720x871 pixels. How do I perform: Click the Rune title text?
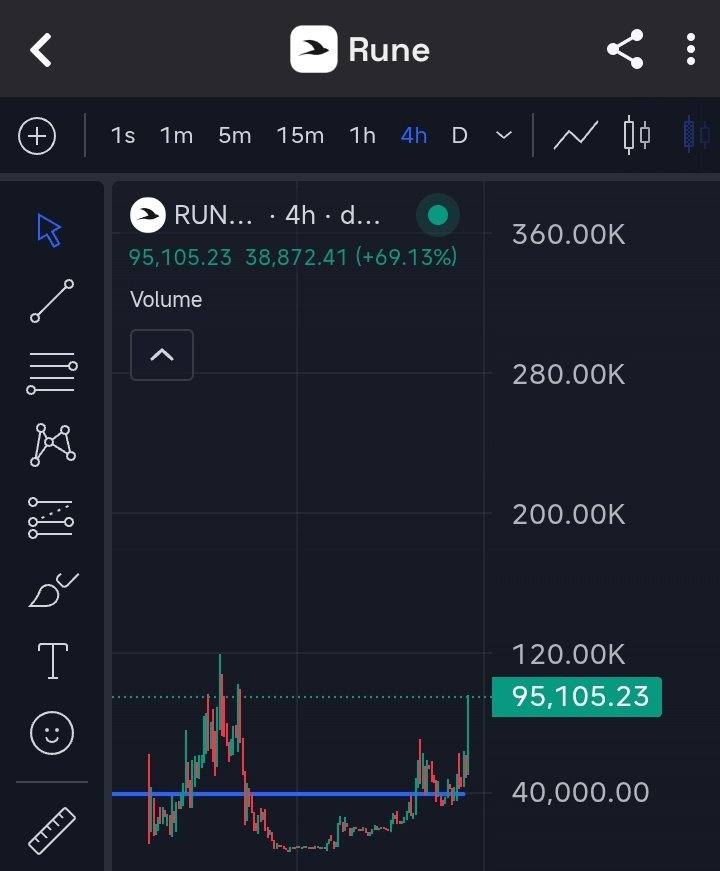pyautogui.click(x=389, y=50)
